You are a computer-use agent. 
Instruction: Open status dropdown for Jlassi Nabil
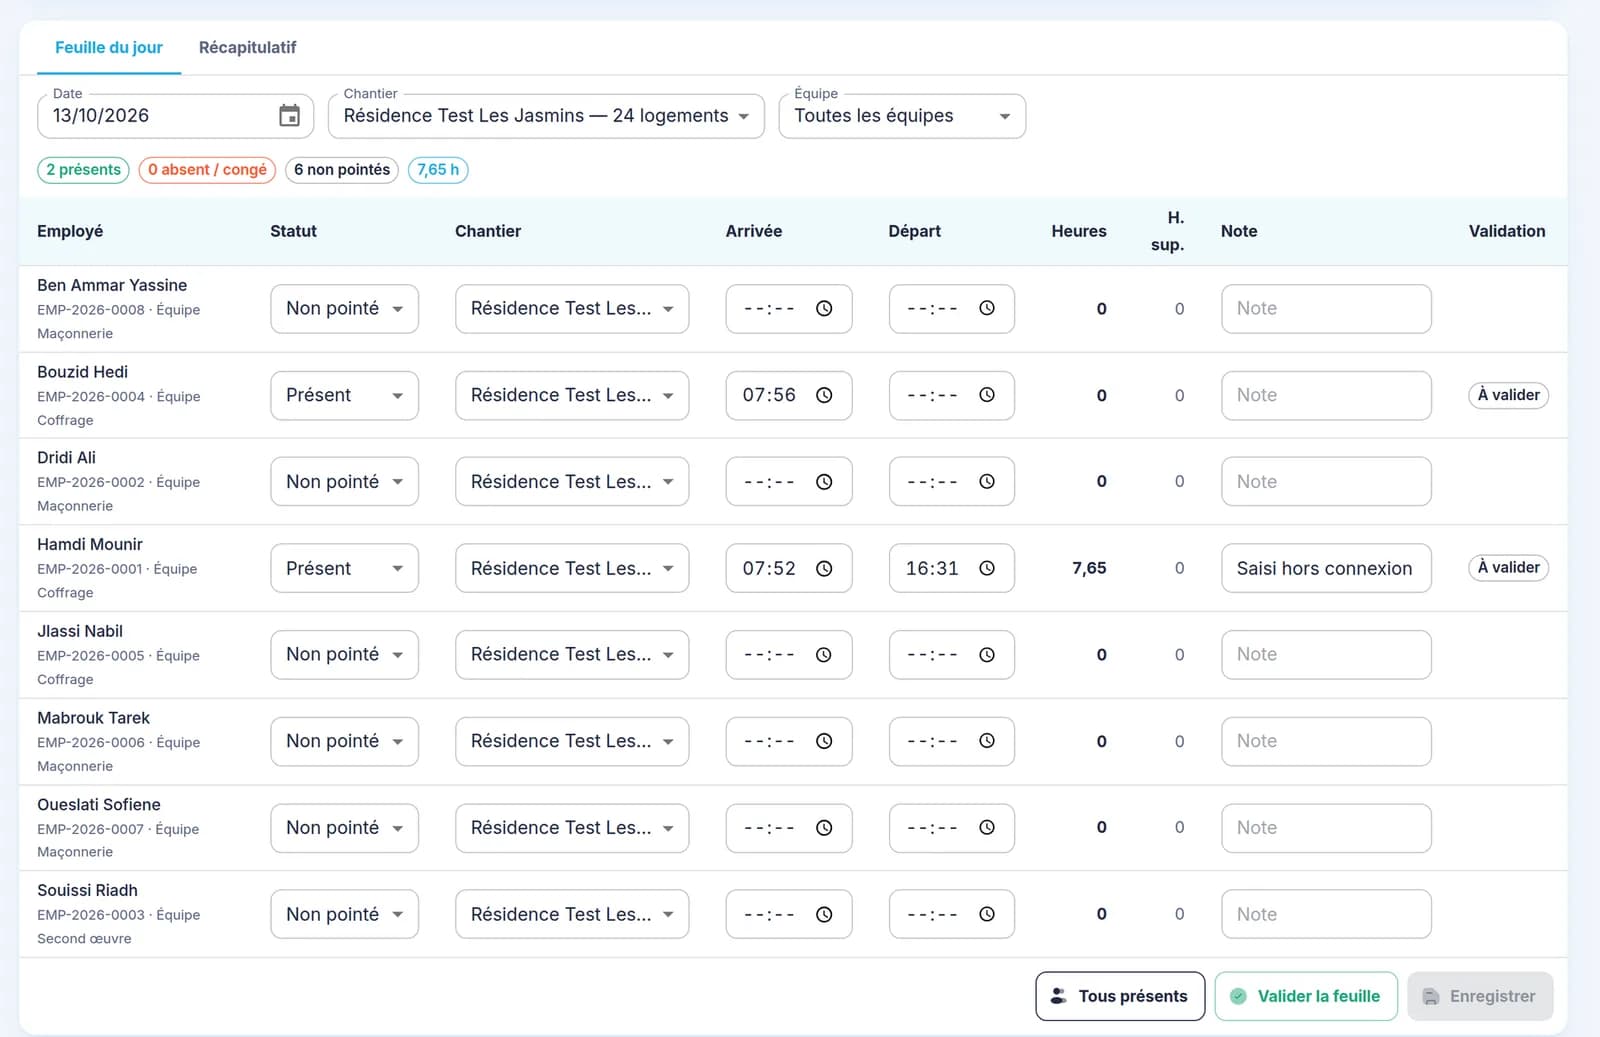[x=344, y=655]
